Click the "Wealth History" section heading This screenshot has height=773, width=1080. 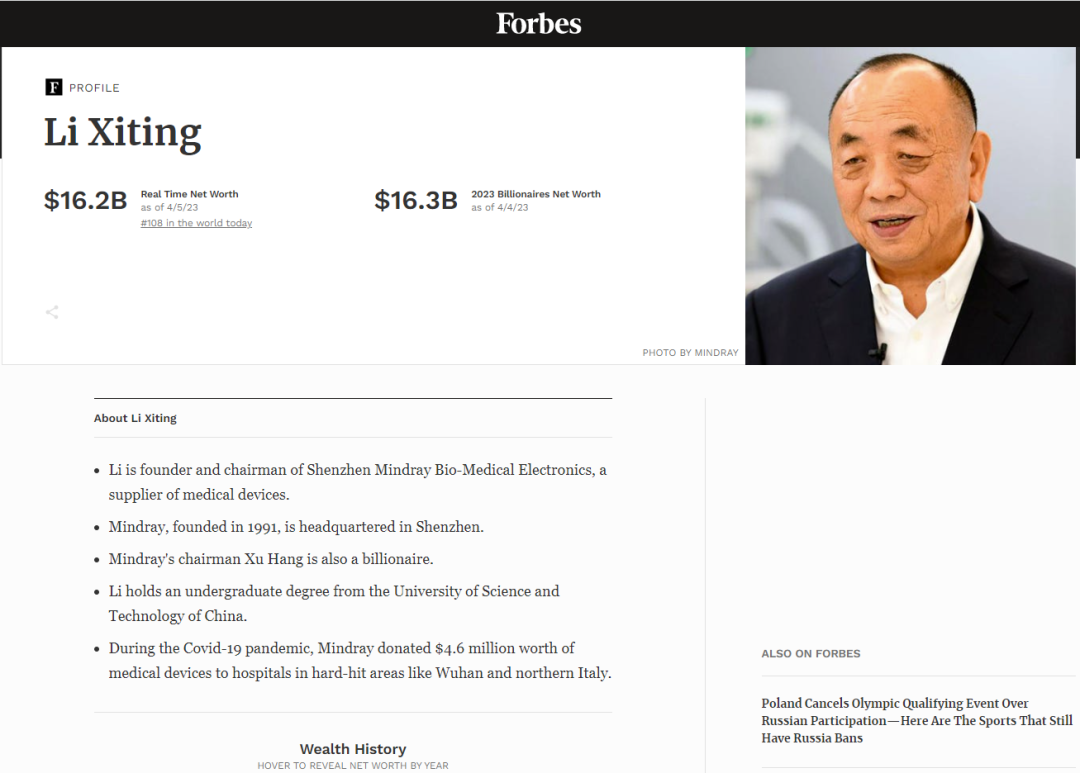coord(353,749)
